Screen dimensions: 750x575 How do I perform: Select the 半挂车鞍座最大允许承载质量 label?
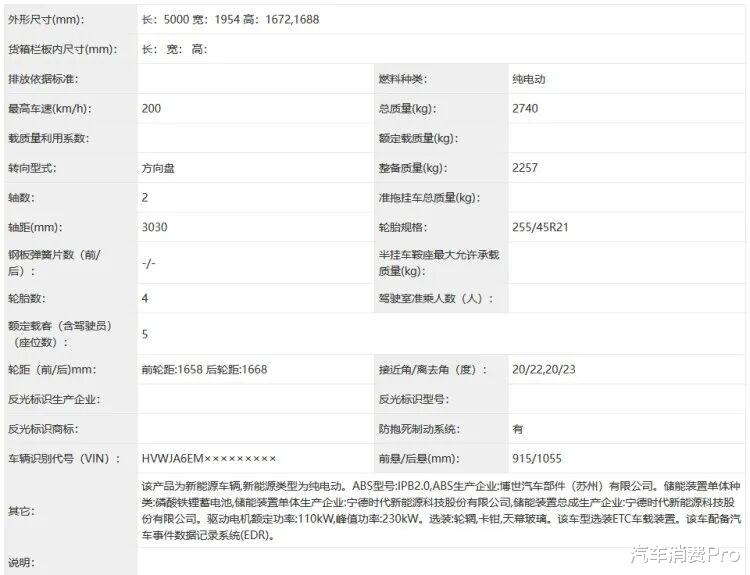tap(439, 263)
